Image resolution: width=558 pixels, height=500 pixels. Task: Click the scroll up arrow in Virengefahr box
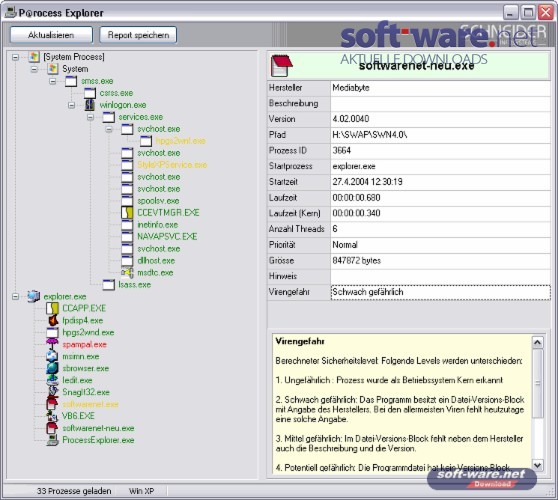(x=537, y=342)
